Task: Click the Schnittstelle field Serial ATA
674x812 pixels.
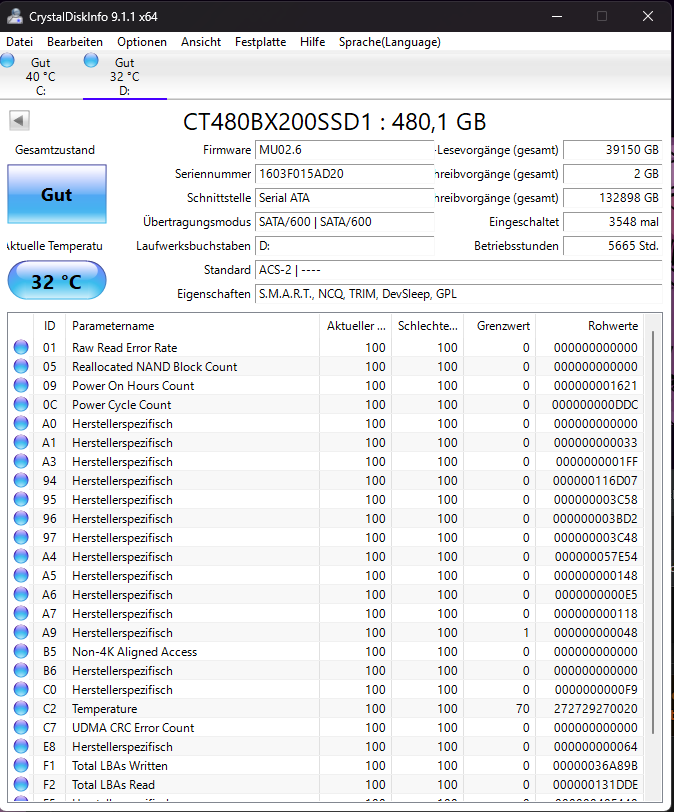Action: [x=344, y=198]
